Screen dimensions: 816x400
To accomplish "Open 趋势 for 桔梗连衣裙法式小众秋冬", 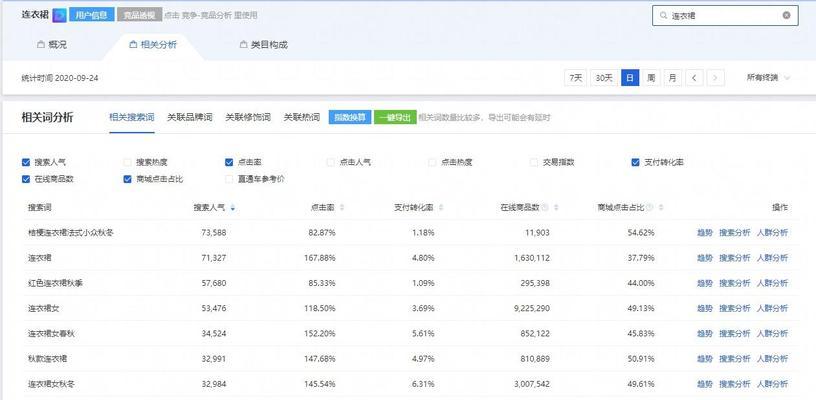I will pyautogui.click(x=705, y=233).
